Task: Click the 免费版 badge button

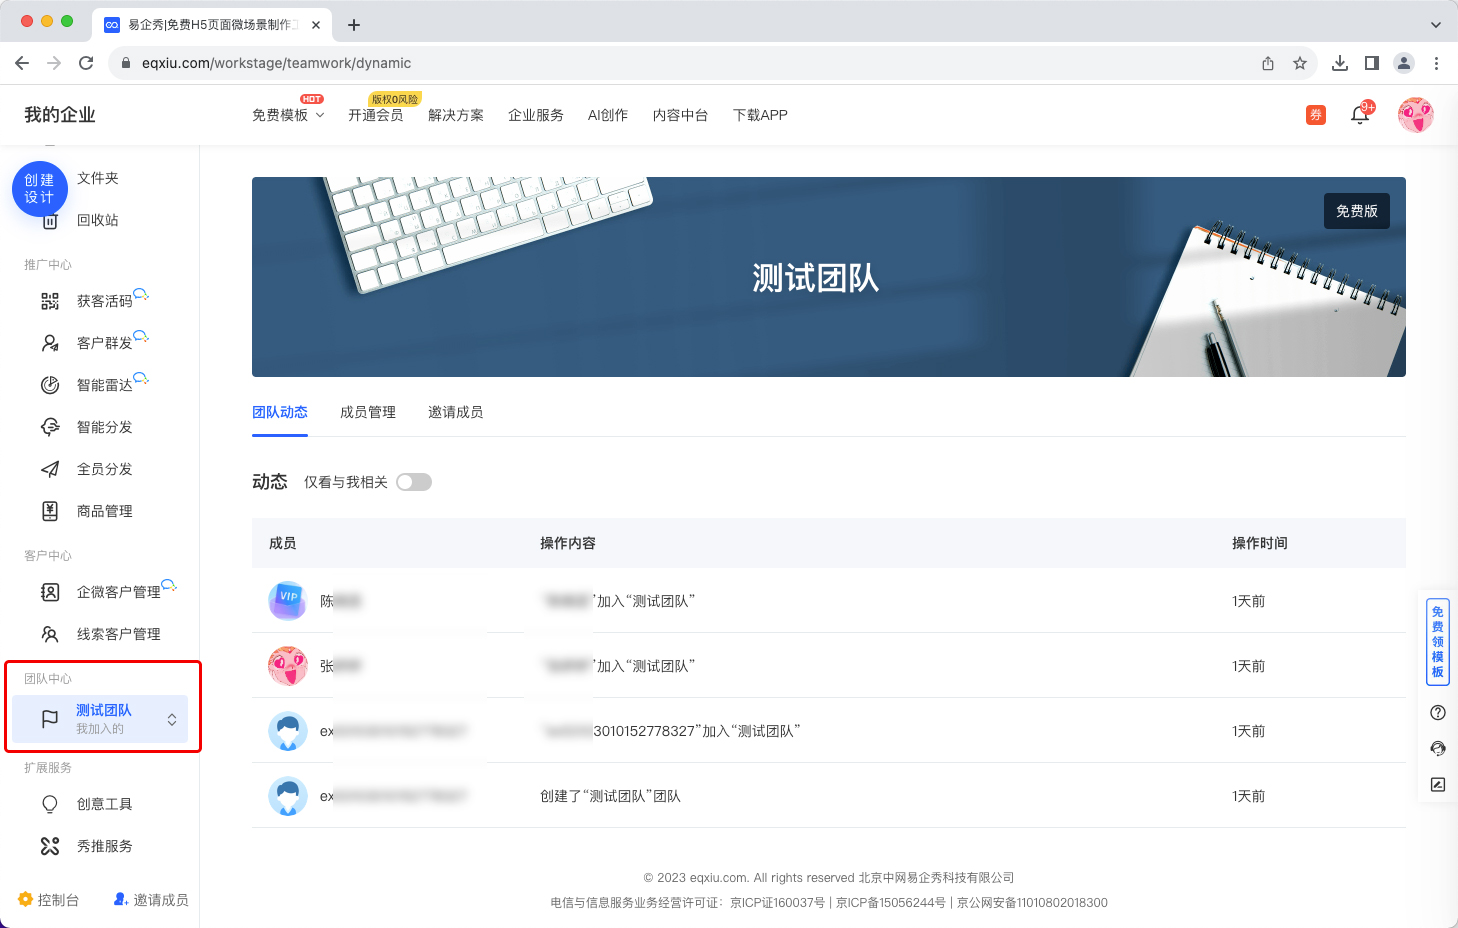Action: (1357, 211)
